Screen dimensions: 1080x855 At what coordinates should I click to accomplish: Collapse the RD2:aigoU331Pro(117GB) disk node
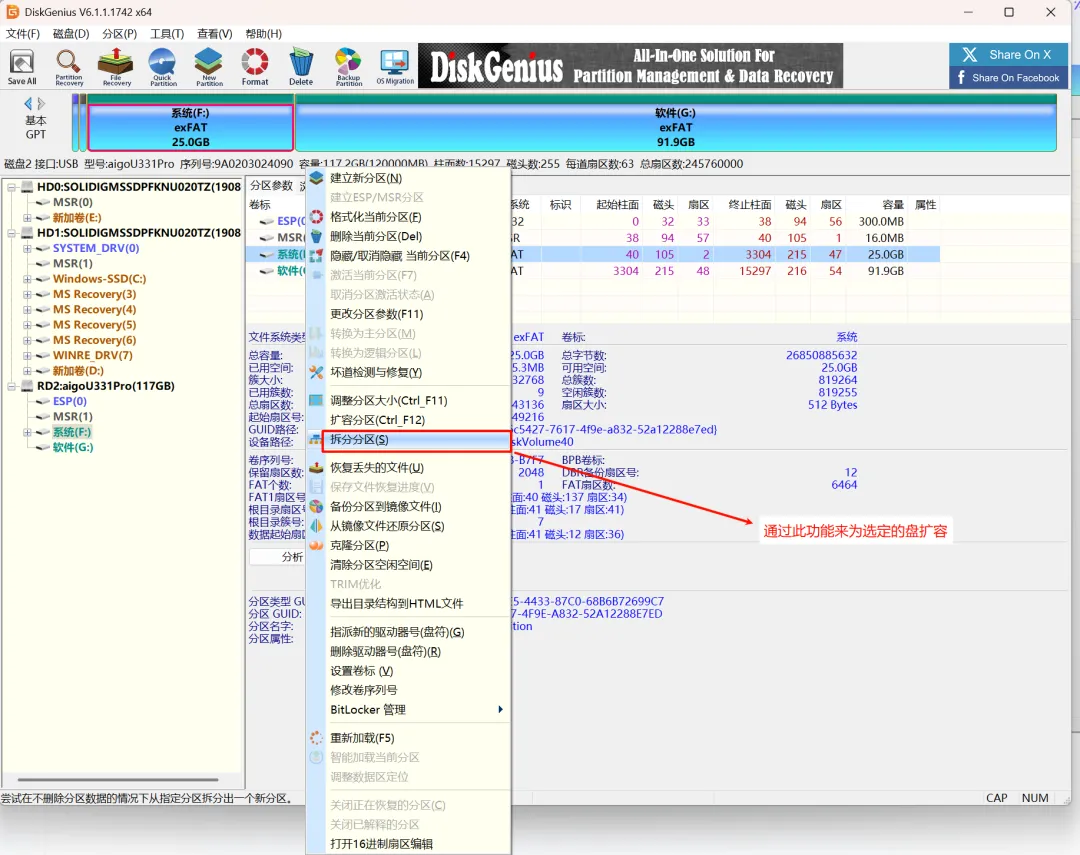click(x=12, y=386)
